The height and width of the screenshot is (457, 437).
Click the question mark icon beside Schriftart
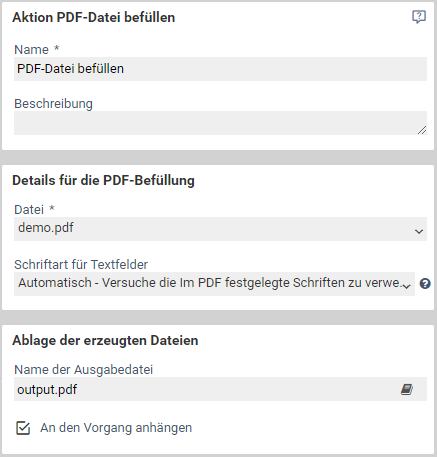click(425, 284)
